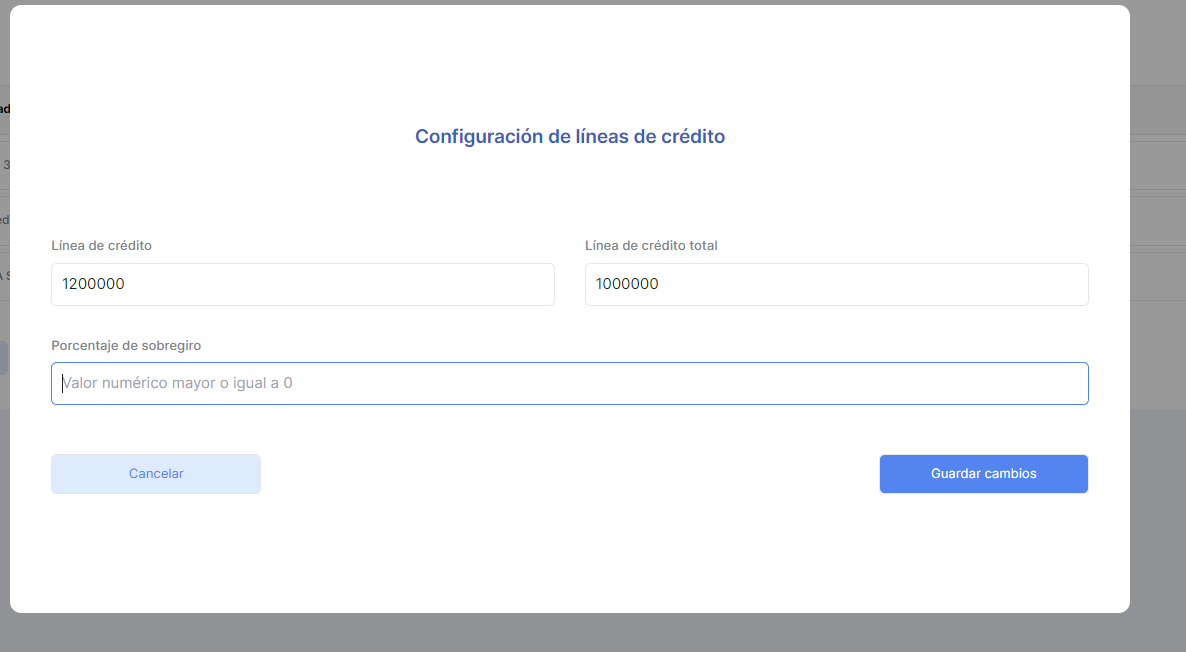The image size is (1186, 652).
Task: Select the Porcentaje de sobregiro input
Action: 570,383
